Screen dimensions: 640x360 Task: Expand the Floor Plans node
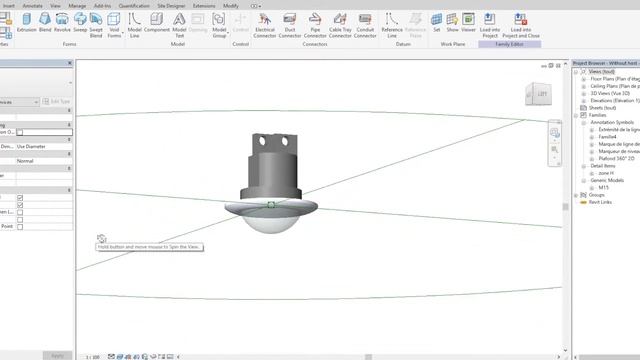point(584,79)
